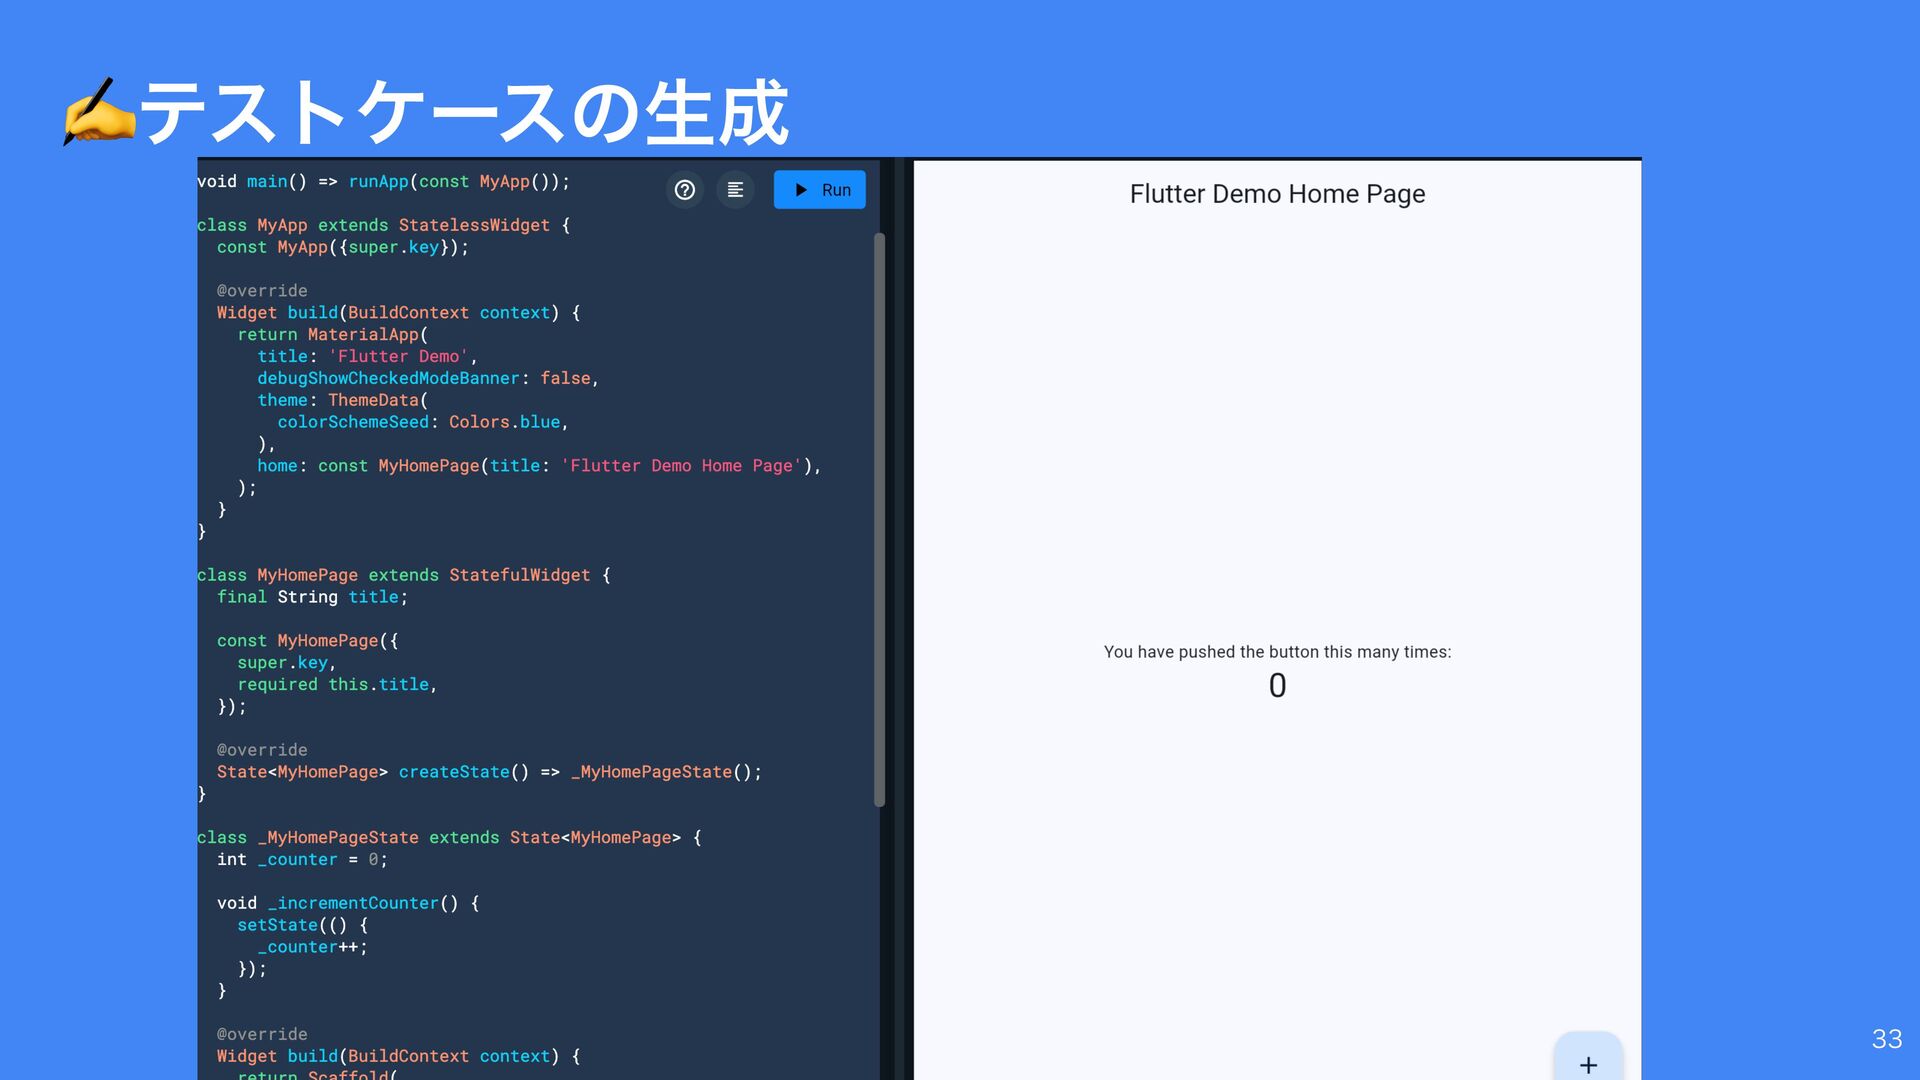Click 'class MyApp extends StatelessWidget' line
The image size is (1920, 1080).
coord(383,226)
